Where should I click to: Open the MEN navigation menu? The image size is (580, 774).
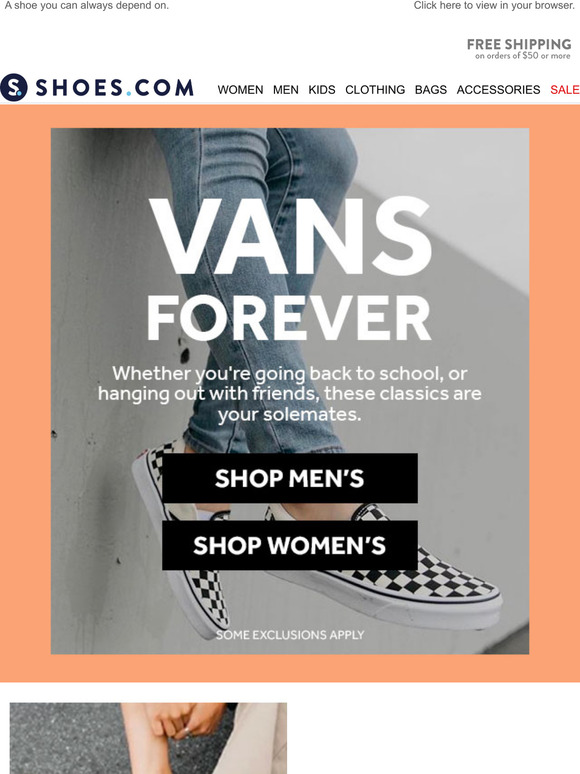(x=286, y=90)
